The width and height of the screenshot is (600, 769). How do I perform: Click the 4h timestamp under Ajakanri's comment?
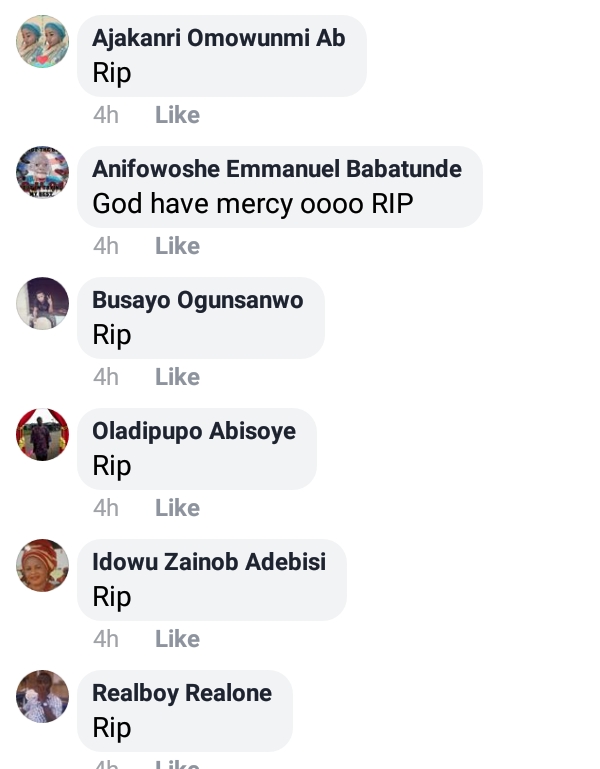105,115
